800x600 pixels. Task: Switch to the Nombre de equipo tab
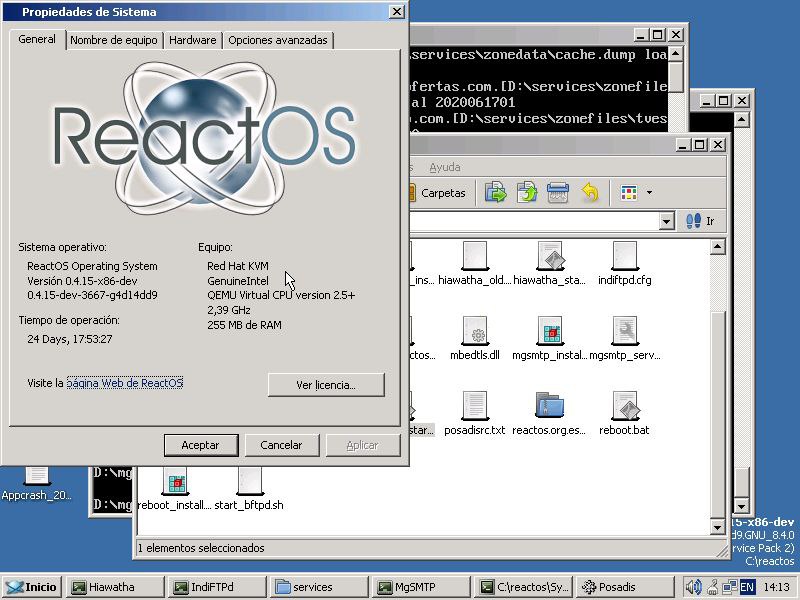[x=114, y=40]
